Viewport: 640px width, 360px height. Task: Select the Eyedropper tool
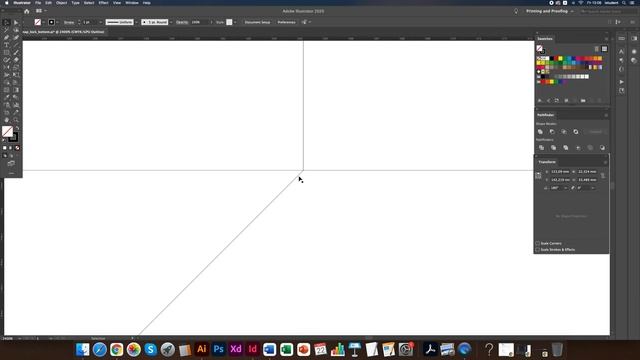point(7,97)
